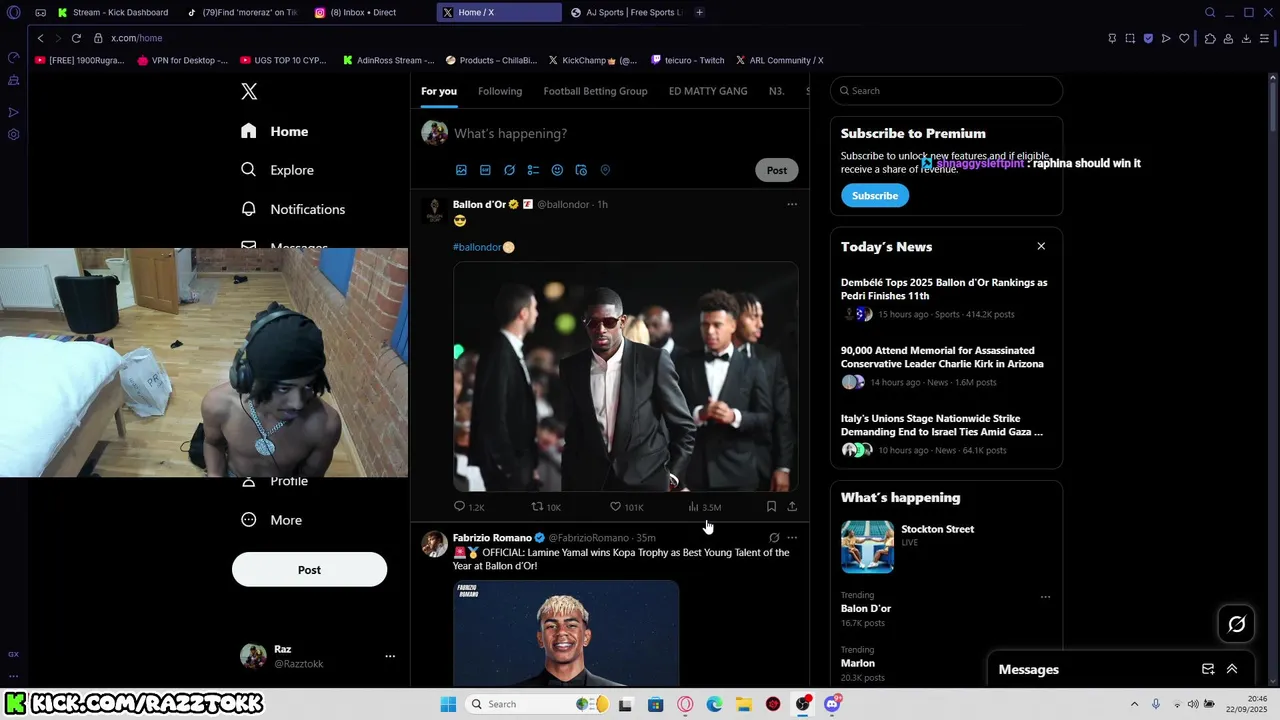Open the floating Grok button
Image resolution: width=1280 pixels, height=720 pixels.
coord(1237,624)
